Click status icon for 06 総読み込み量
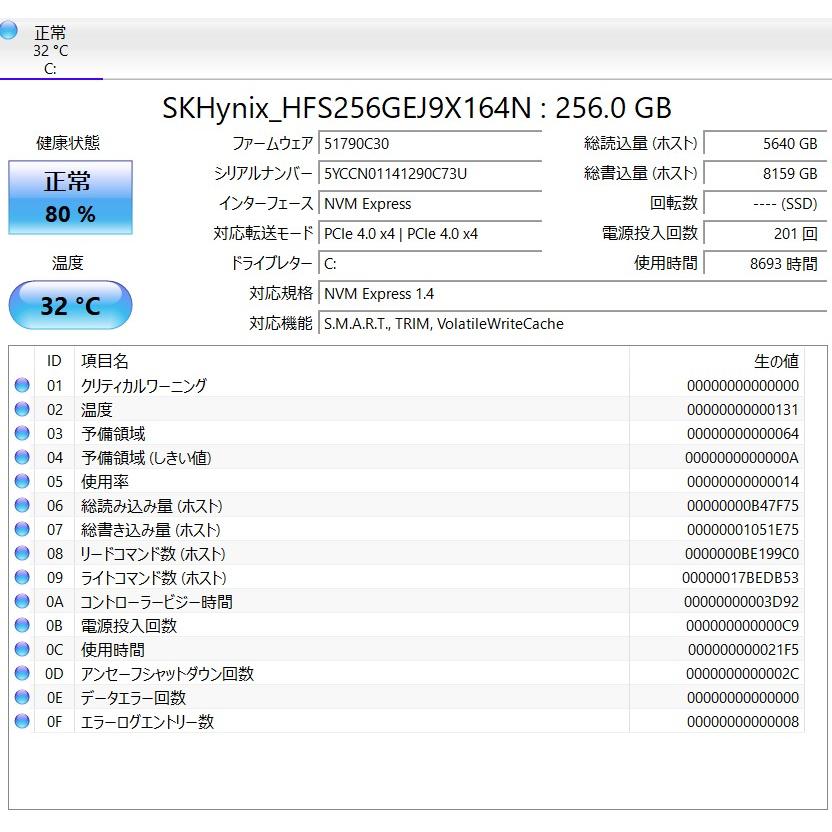This screenshot has width=832, height=832. 22,505
